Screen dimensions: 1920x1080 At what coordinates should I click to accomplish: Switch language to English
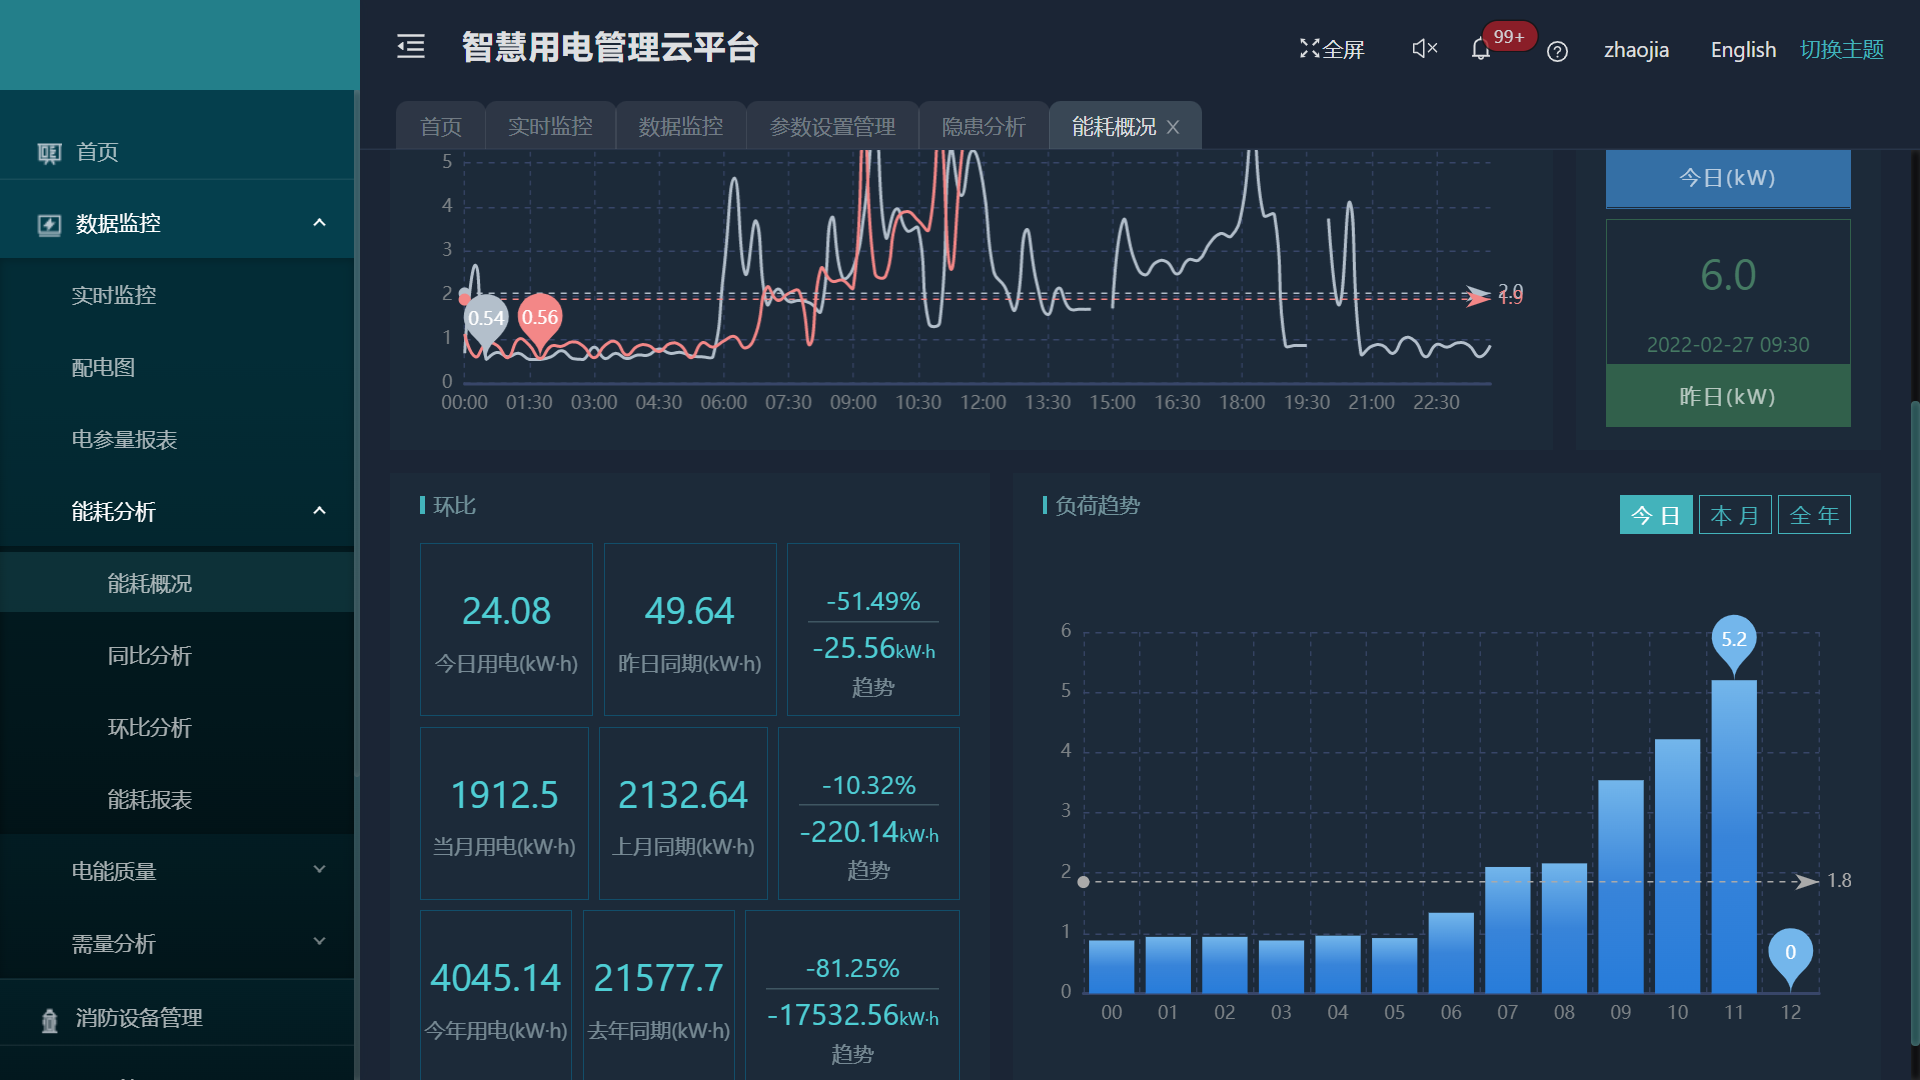(x=1743, y=49)
